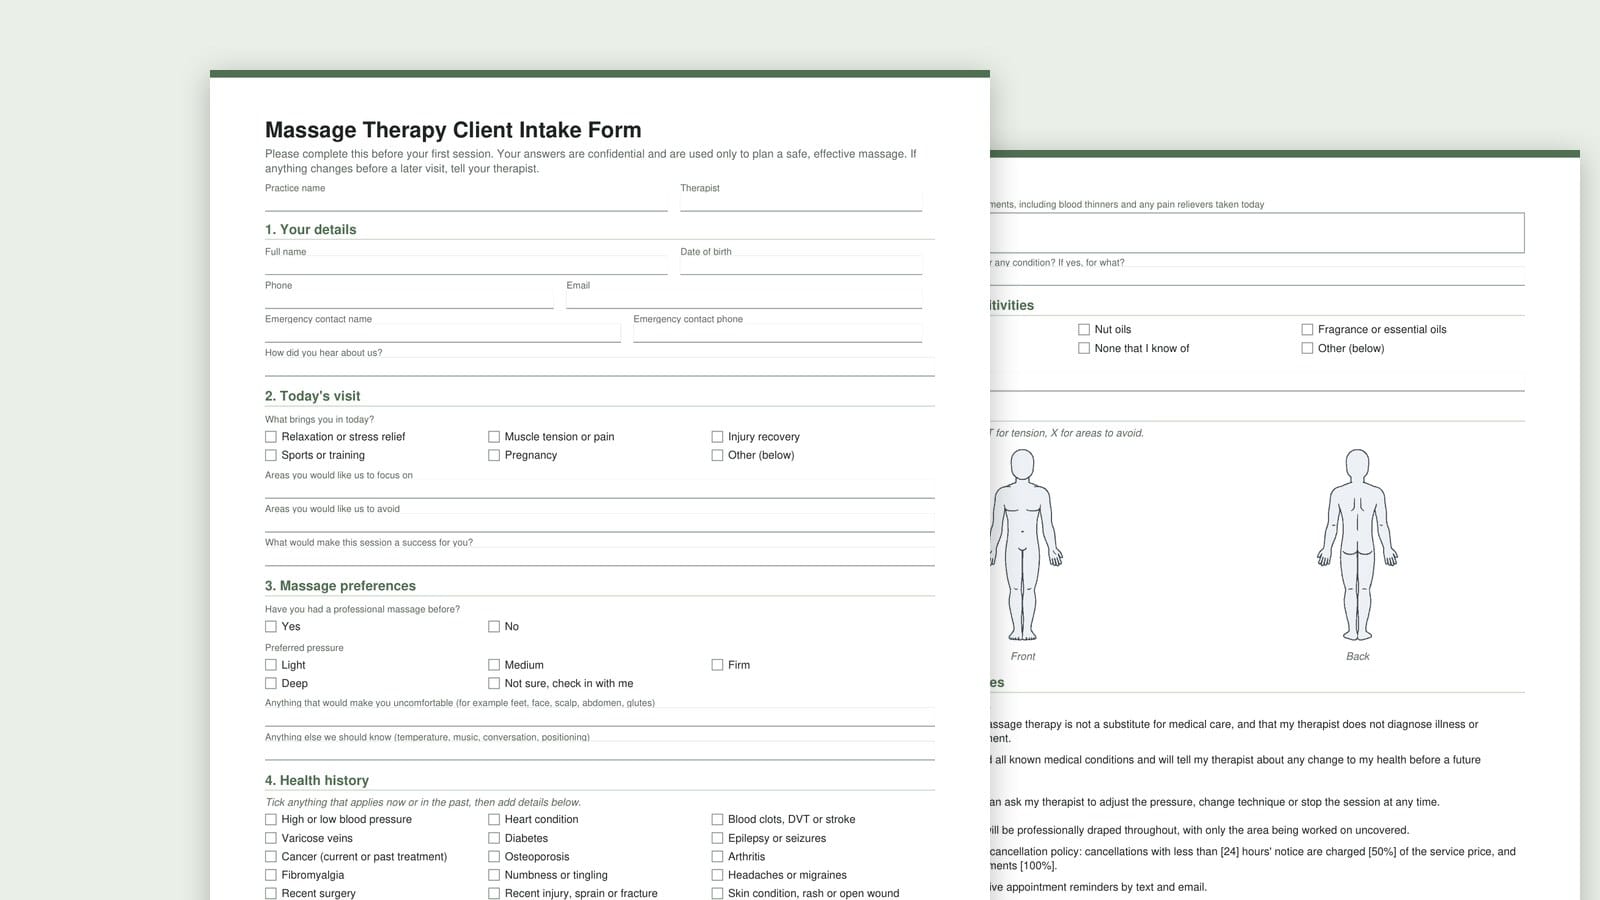Click the medications text box on second page
Viewport: 1600px width, 900px height.
tap(1257, 232)
